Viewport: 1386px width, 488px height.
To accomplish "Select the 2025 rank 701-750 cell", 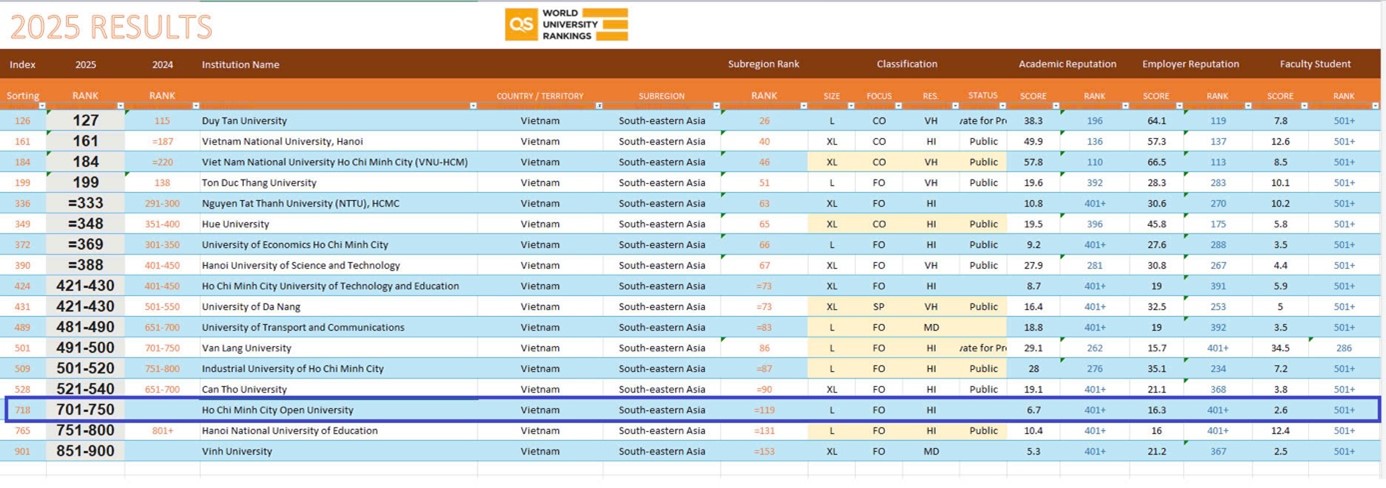I will pos(86,410).
